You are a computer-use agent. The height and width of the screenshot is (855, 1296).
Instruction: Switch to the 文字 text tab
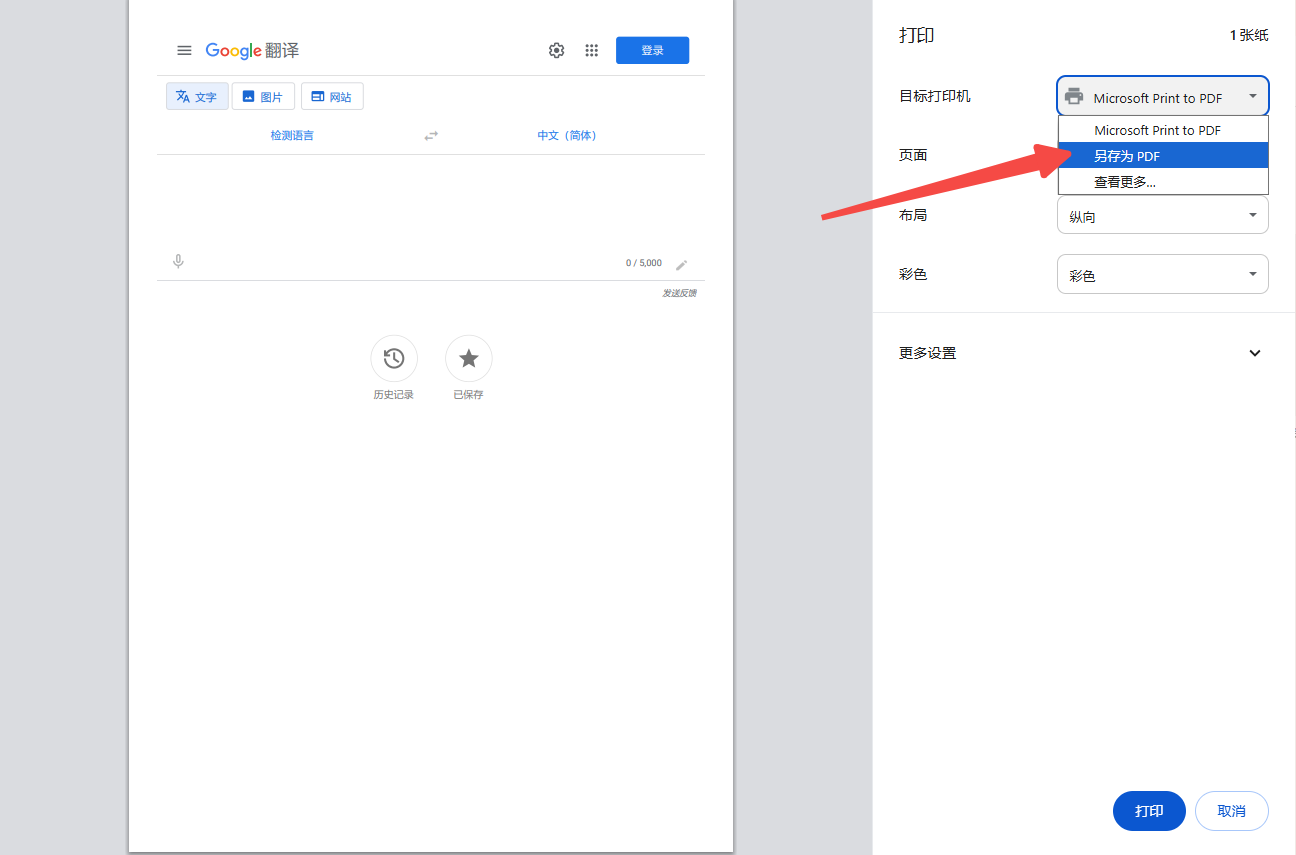click(197, 97)
